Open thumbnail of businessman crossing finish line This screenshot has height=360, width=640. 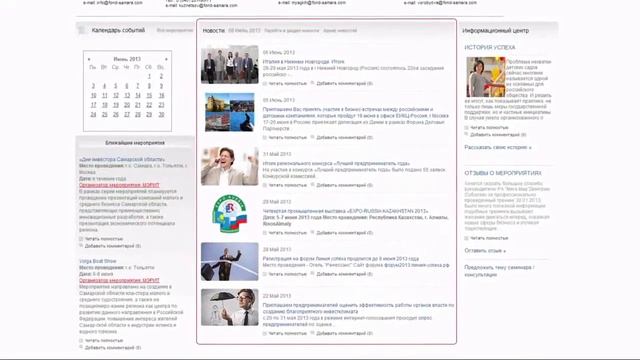[x=229, y=262]
